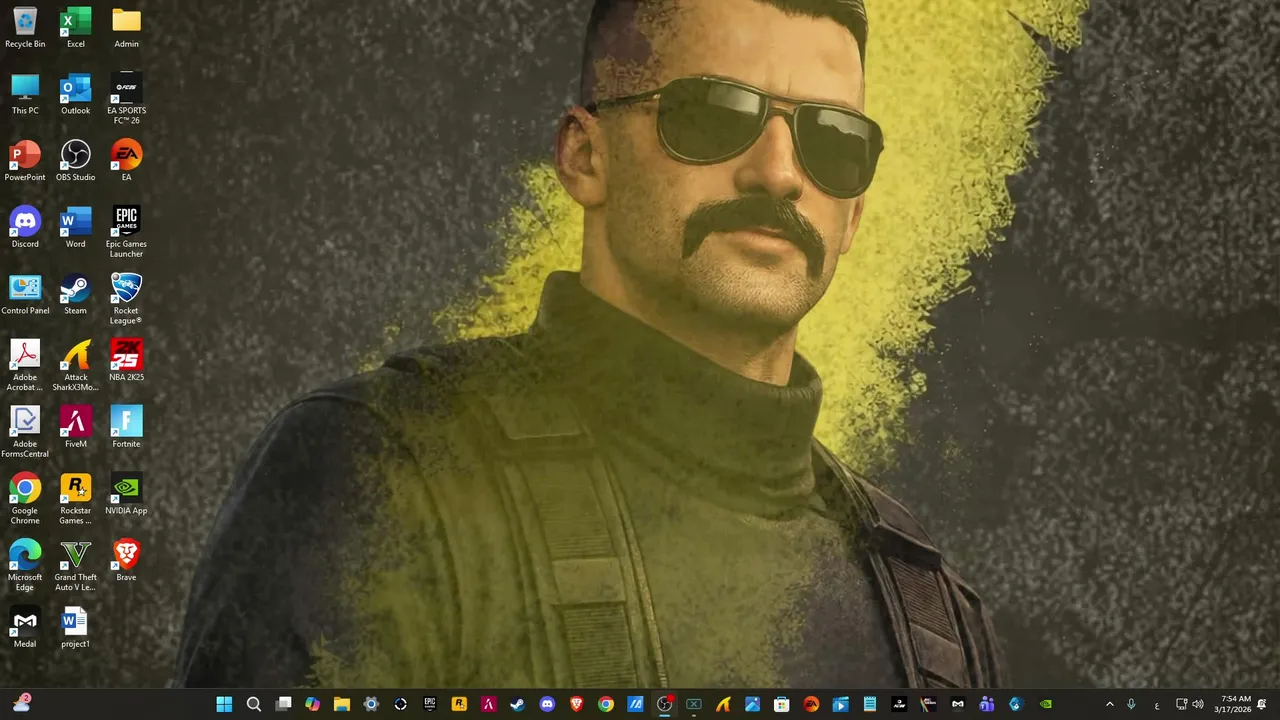Viewport: 1280px width, 720px height.
Task: Open Discord from the taskbar
Action: click(x=547, y=704)
